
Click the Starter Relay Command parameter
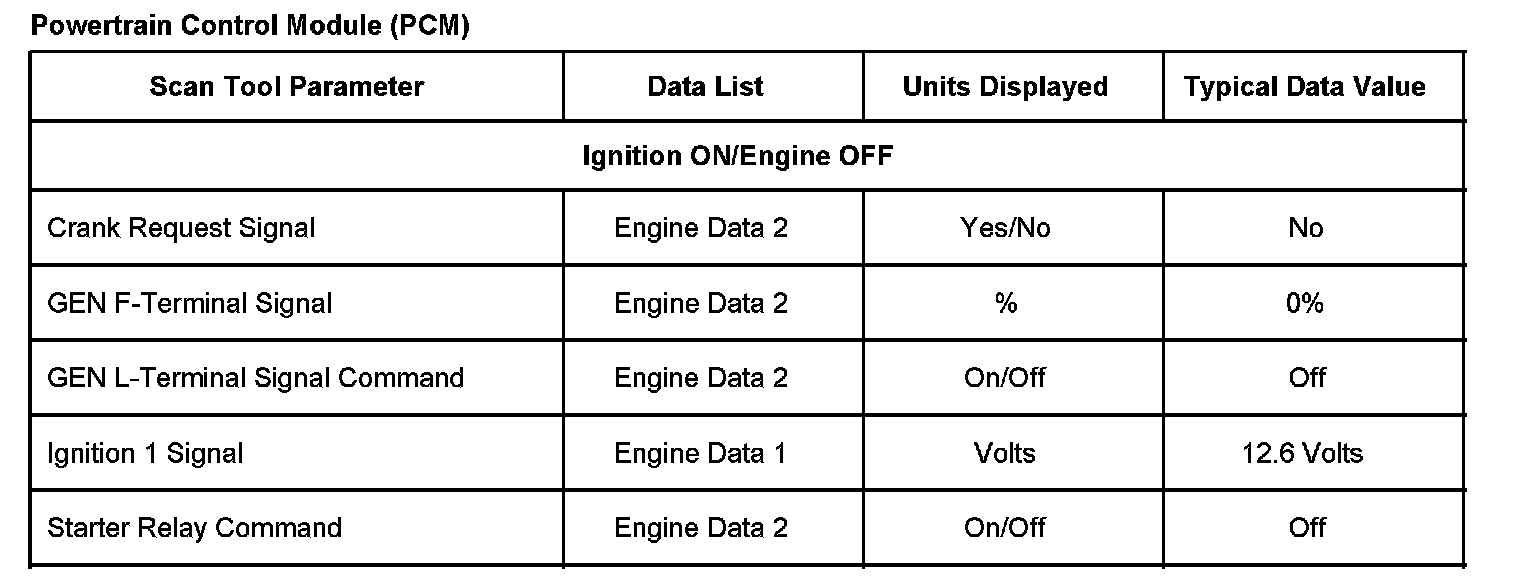pyautogui.click(x=194, y=527)
